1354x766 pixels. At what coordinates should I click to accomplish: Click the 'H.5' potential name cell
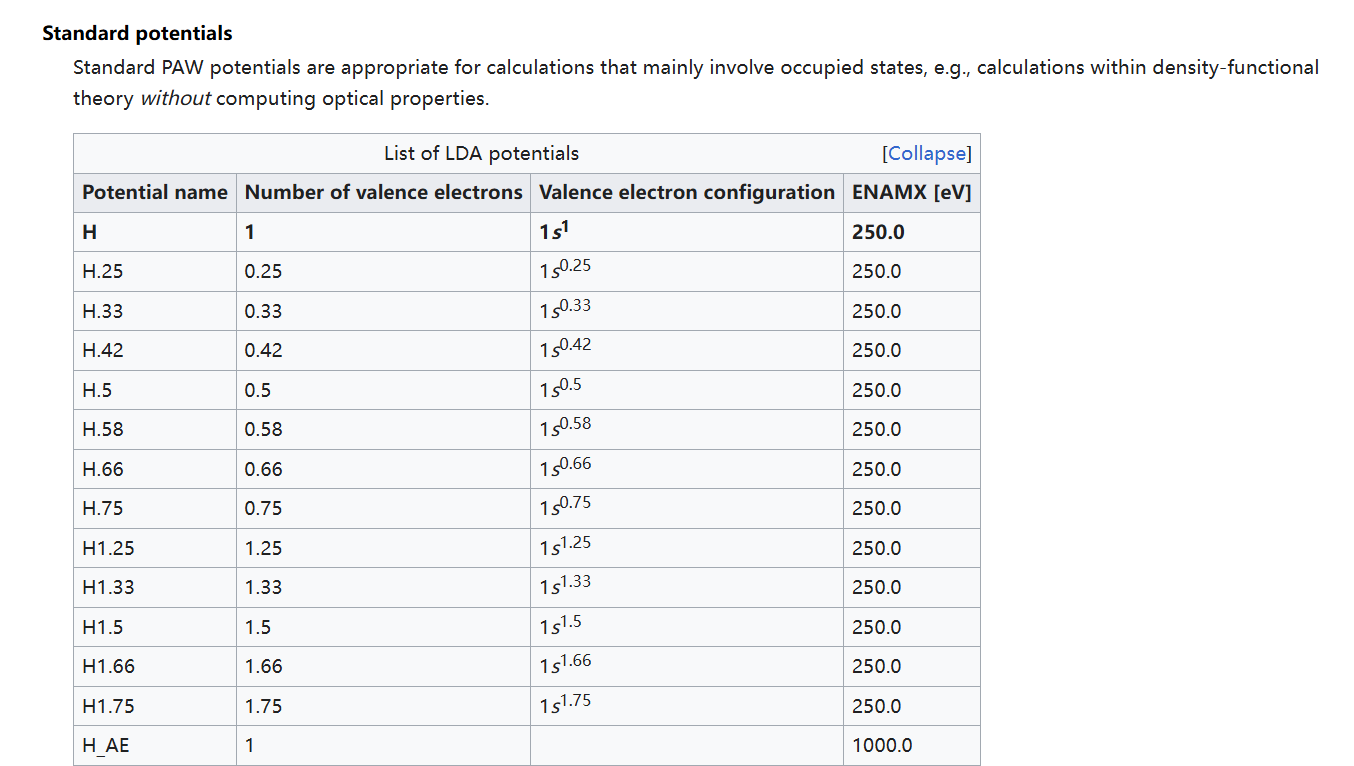[155, 390]
